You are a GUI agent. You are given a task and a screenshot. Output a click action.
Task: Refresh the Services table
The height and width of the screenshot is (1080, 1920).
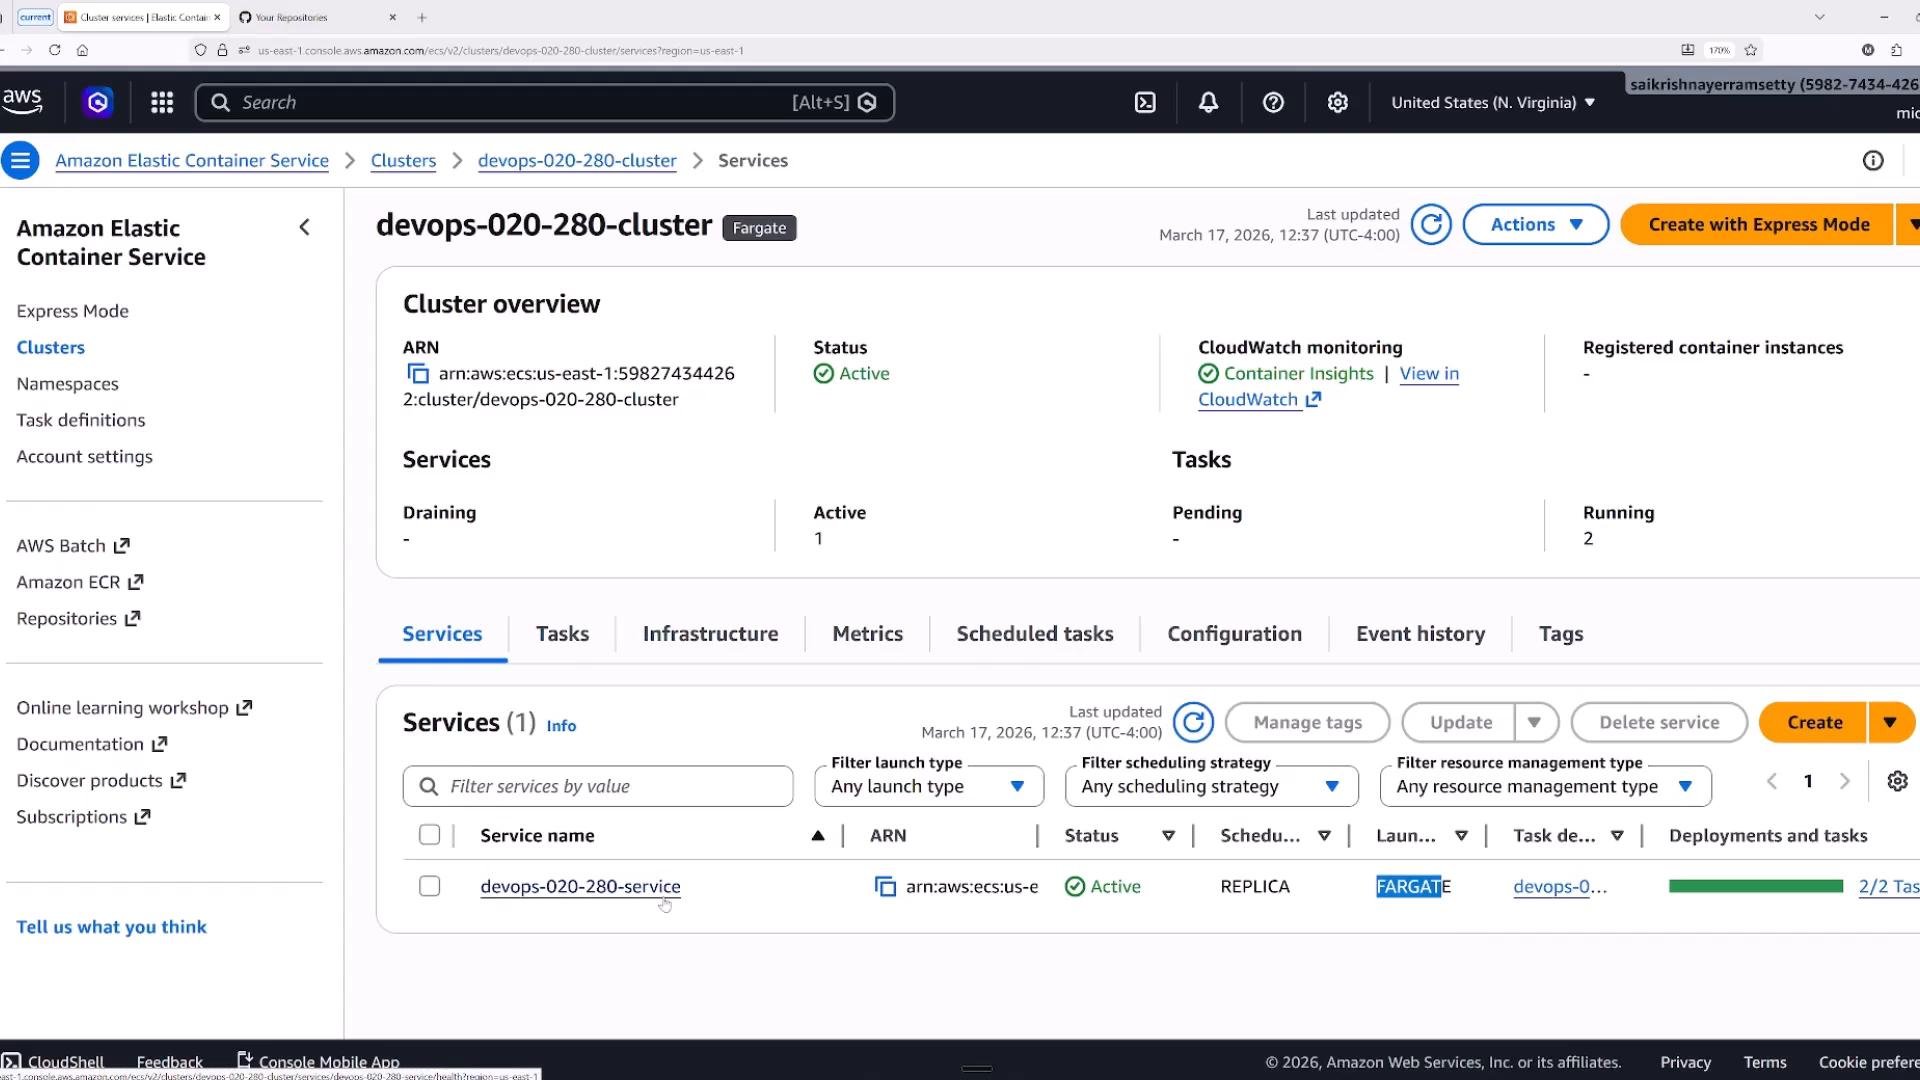point(1193,722)
